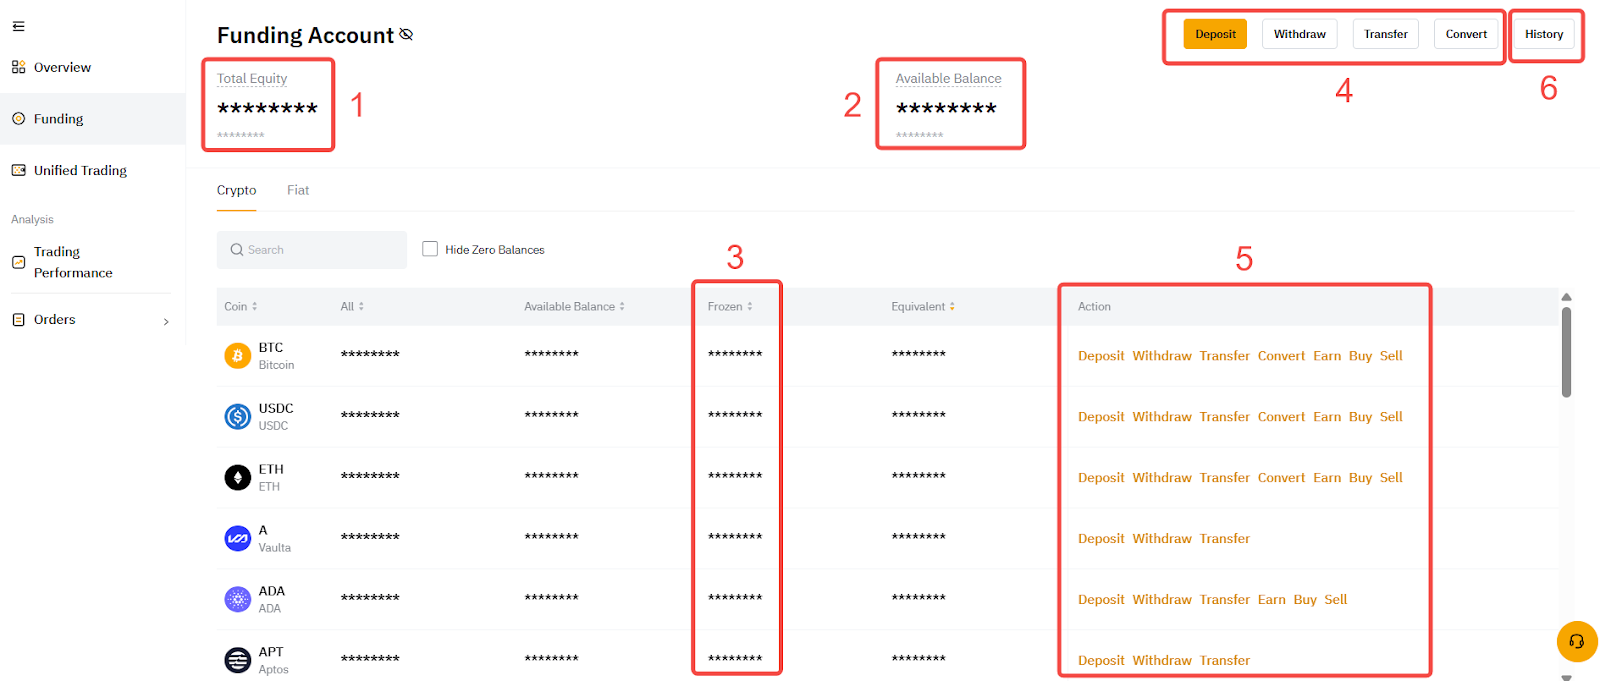Sort the table by Coin column
This screenshot has height=681, width=1600.
(x=241, y=307)
